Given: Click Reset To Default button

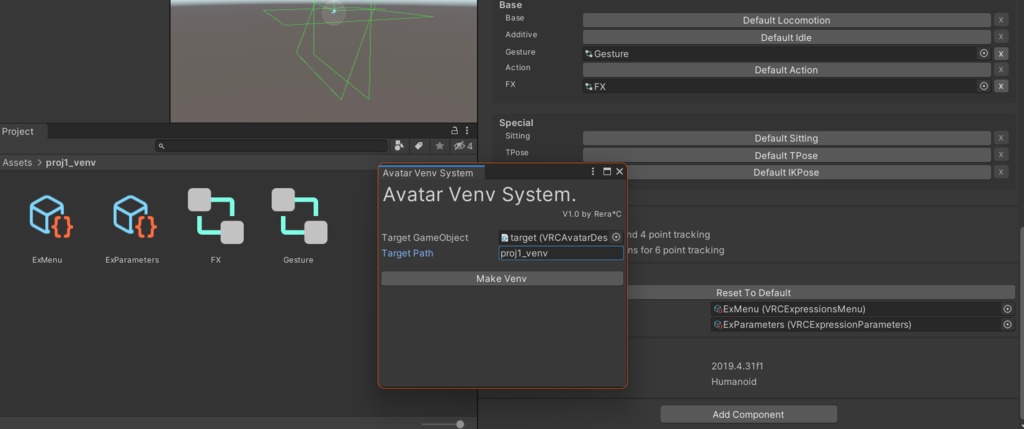Looking at the screenshot, I should 754,293.
